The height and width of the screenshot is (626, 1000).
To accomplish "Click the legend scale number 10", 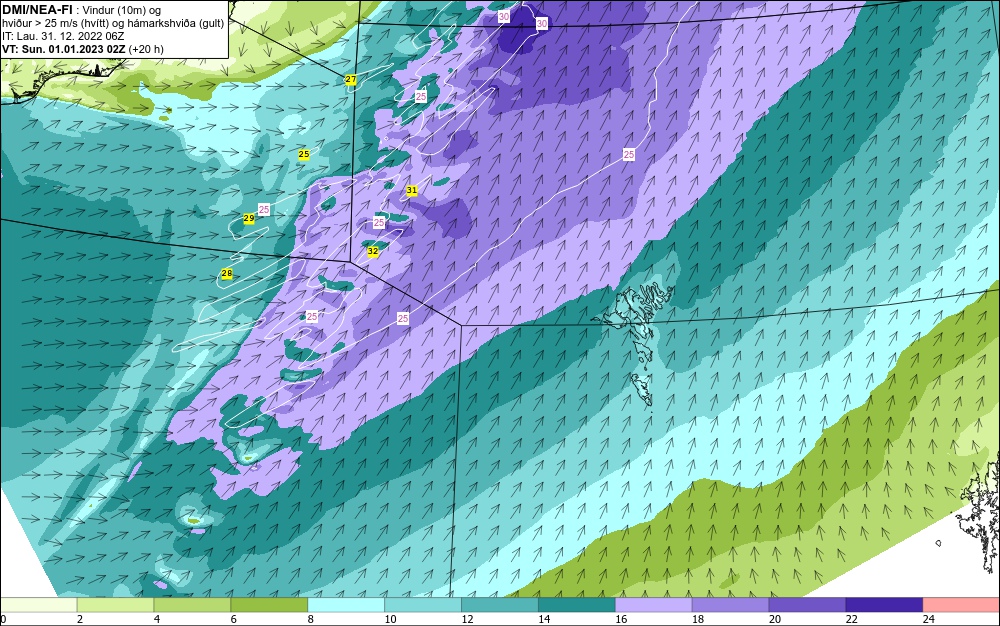I will 390,619.
